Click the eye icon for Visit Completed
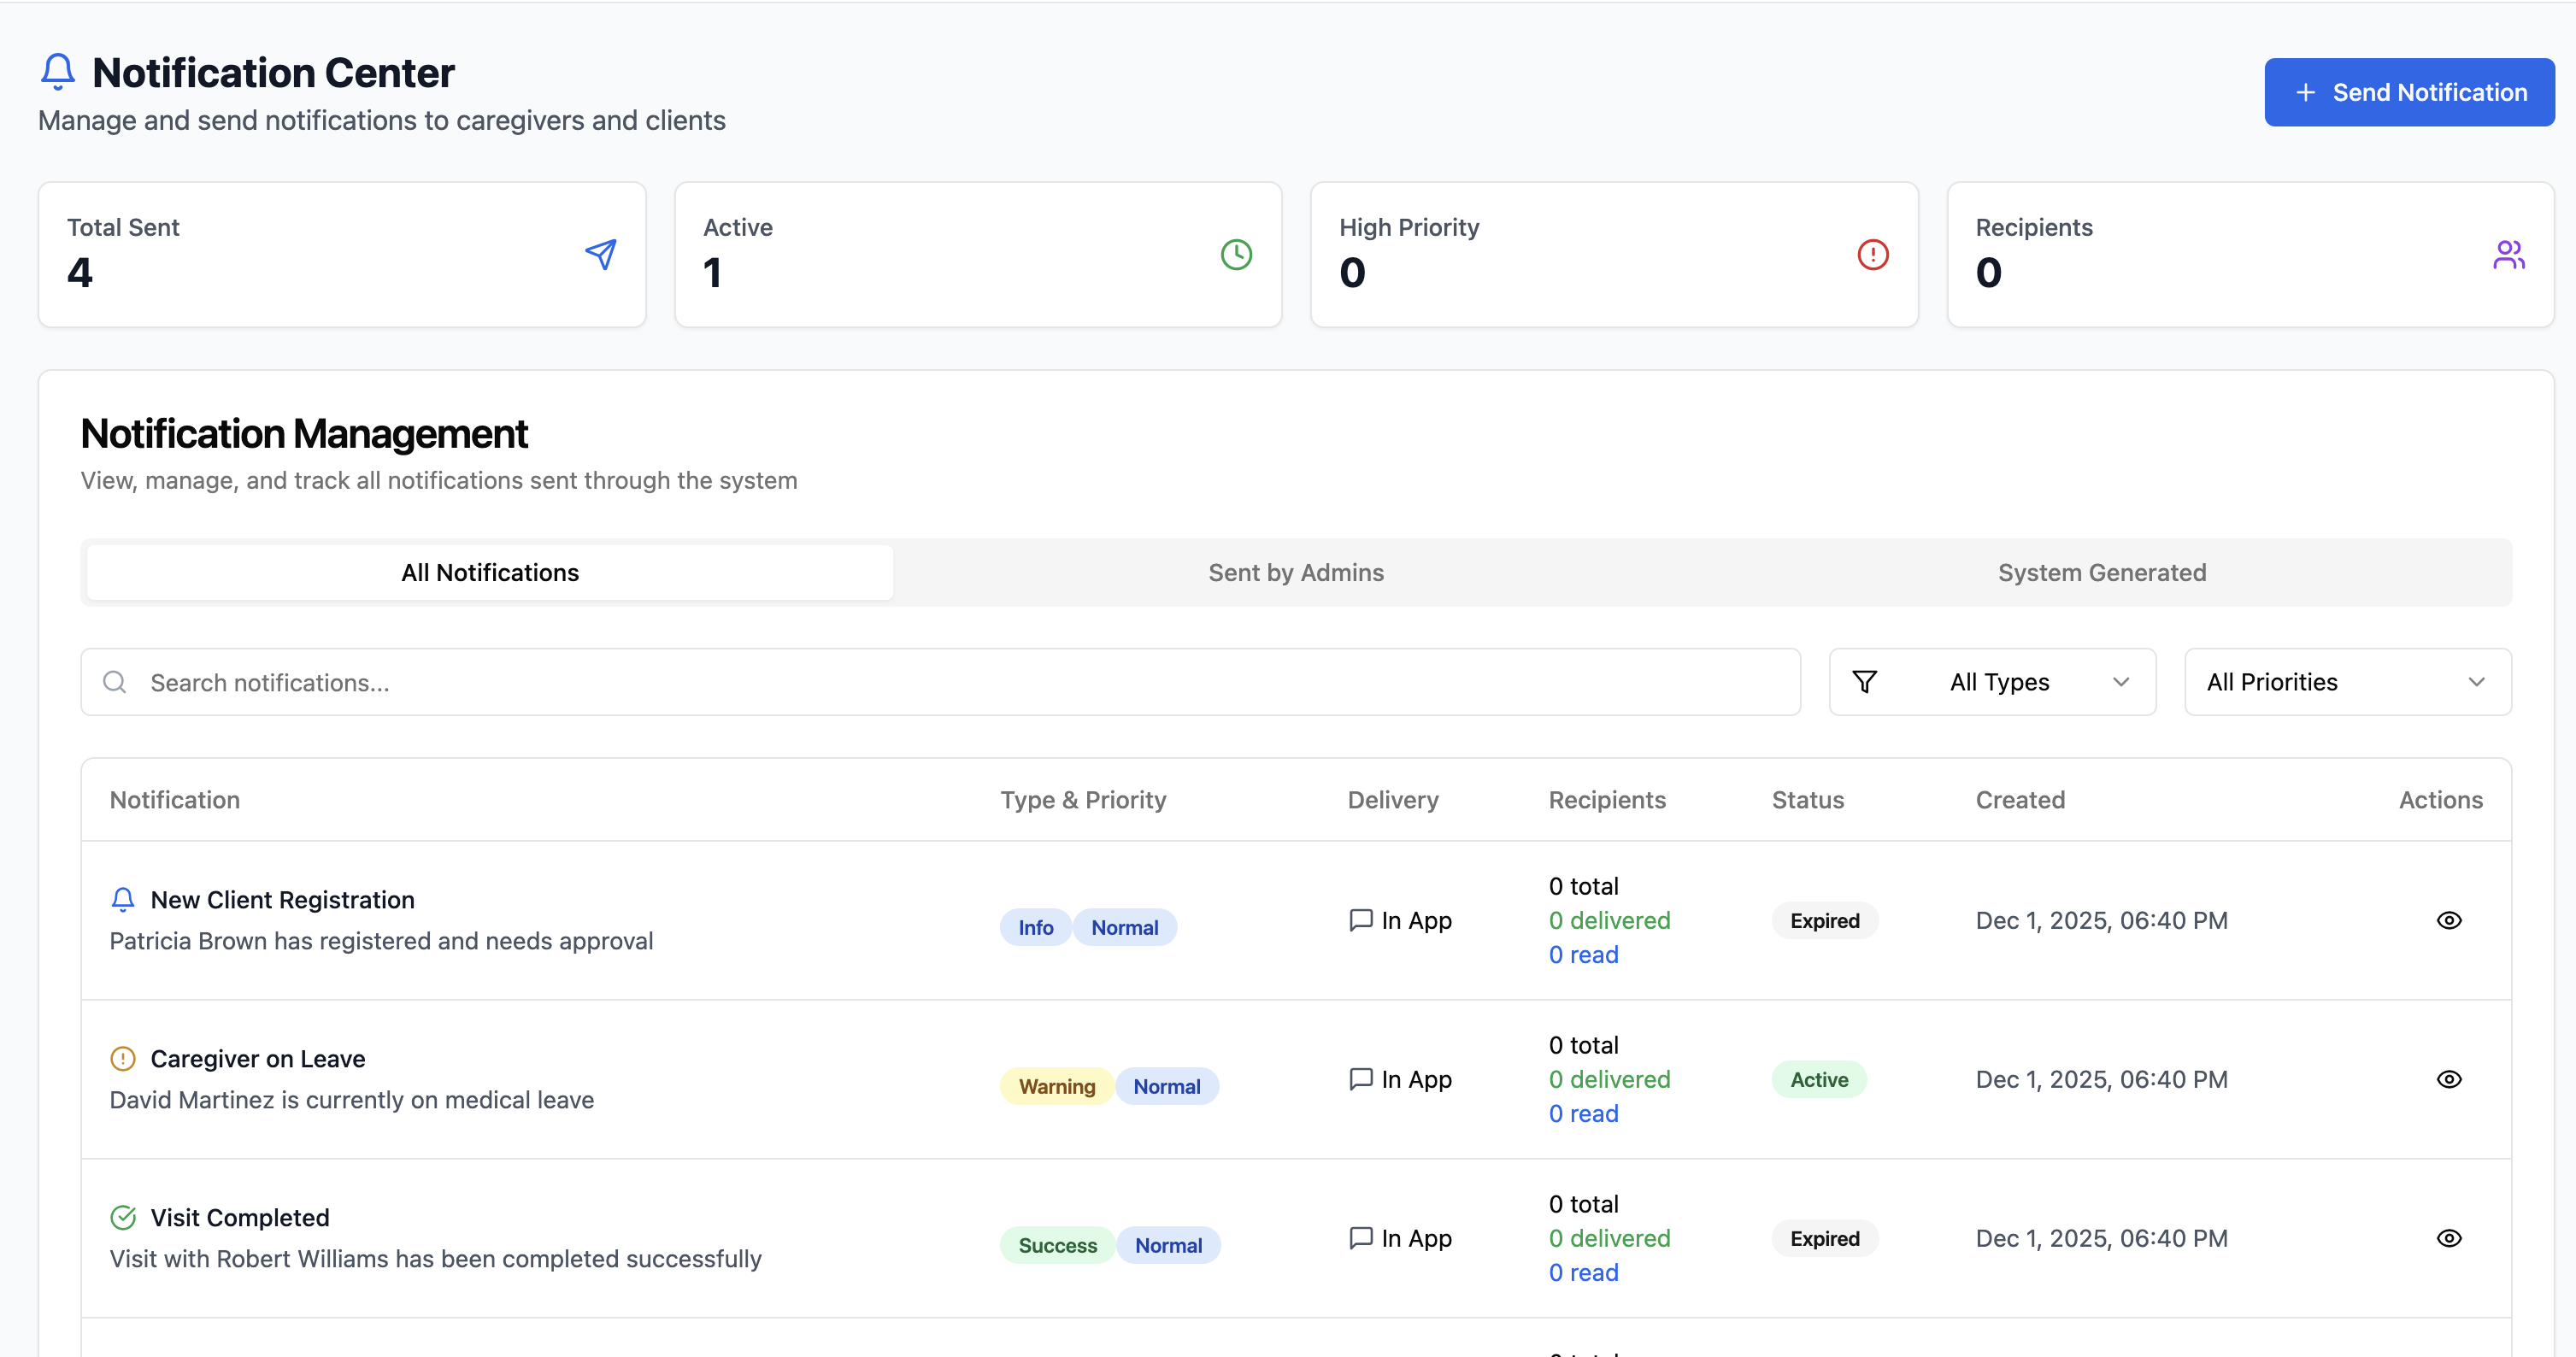2576x1357 pixels. click(x=2449, y=1238)
